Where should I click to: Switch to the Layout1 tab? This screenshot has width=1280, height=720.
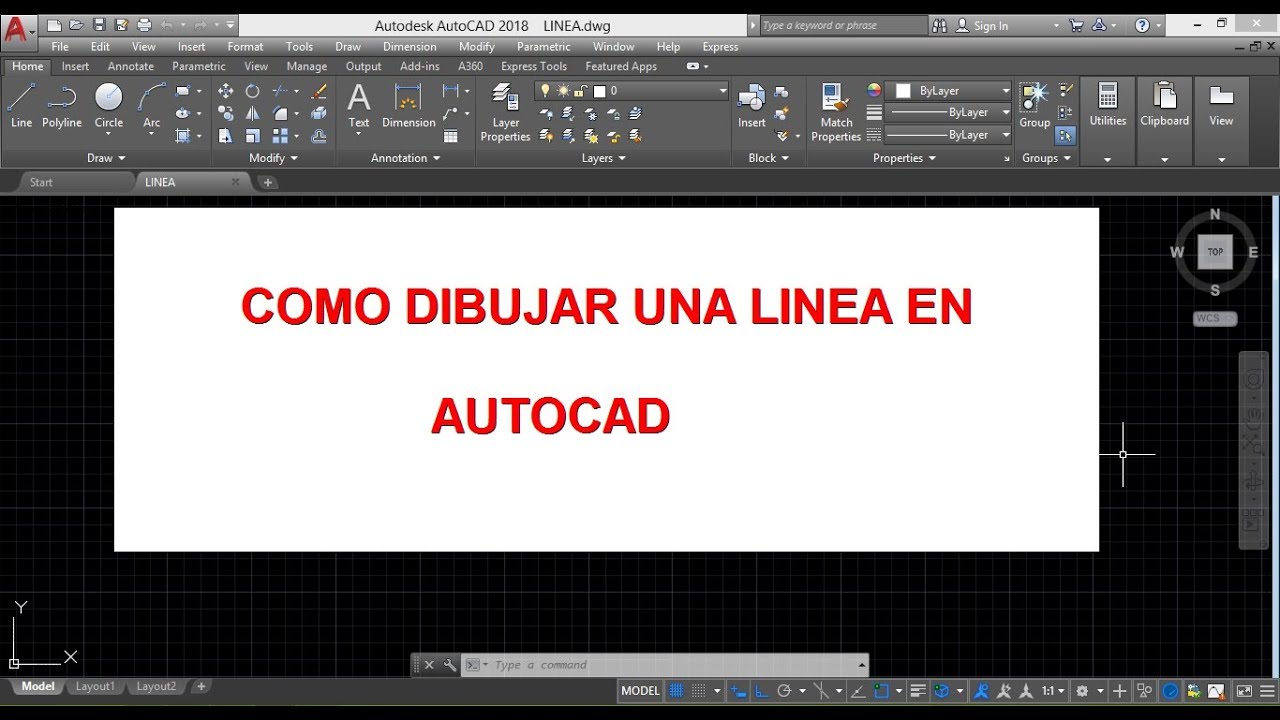(x=95, y=687)
